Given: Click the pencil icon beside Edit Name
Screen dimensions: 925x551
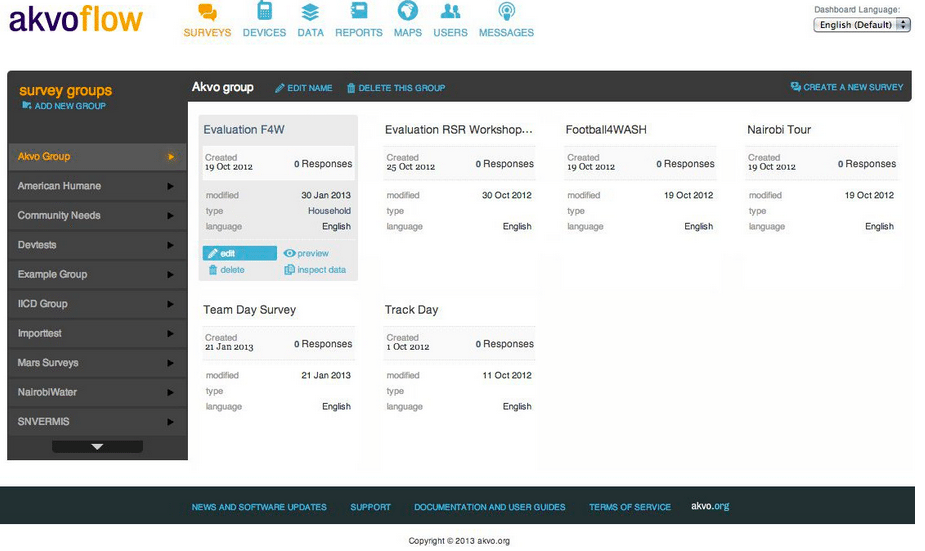Looking at the screenshot, I should [x=280, y=88].
